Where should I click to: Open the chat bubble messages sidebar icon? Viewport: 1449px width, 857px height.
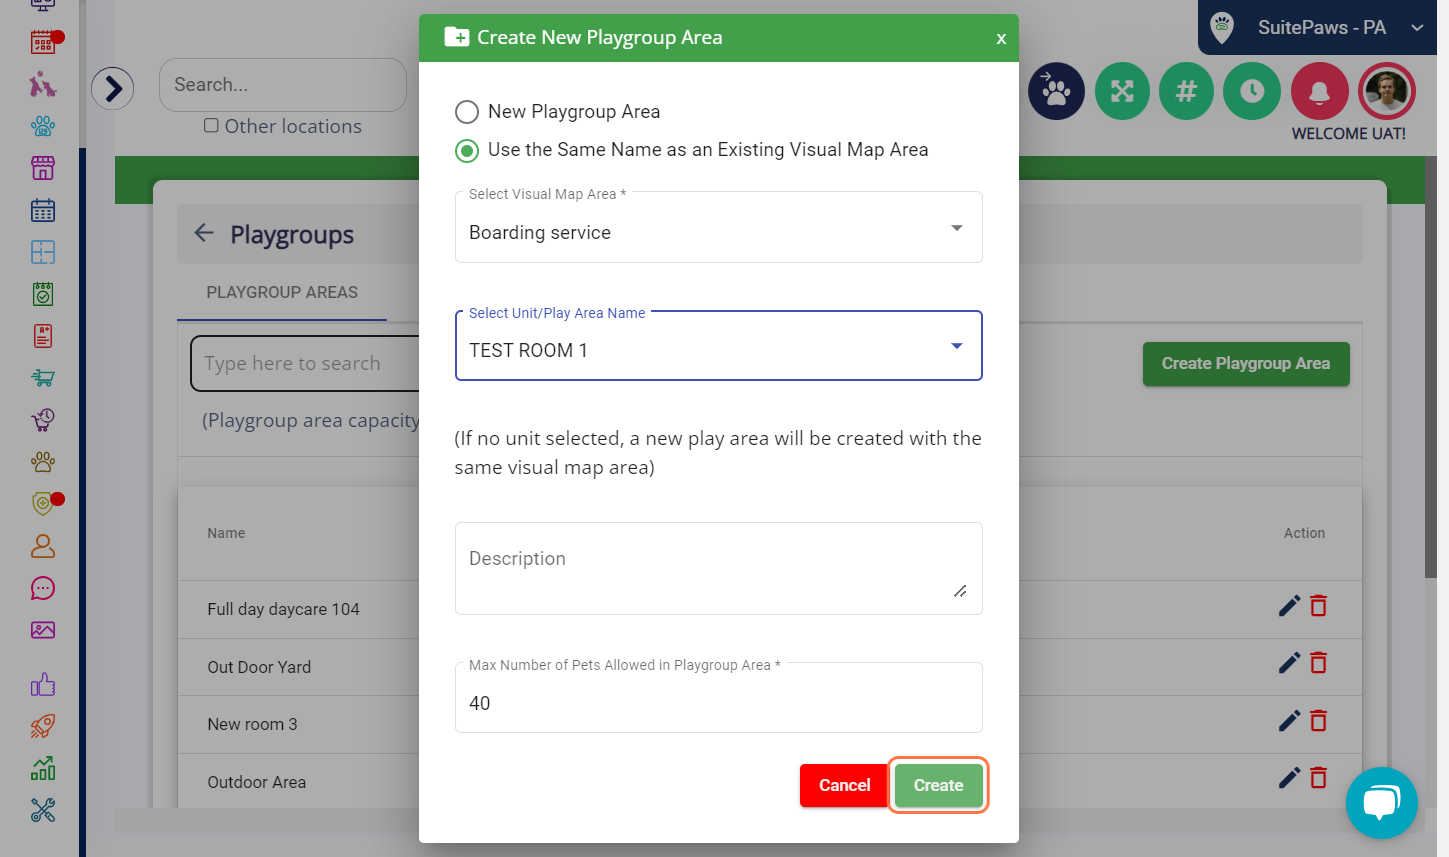point(43,588)
